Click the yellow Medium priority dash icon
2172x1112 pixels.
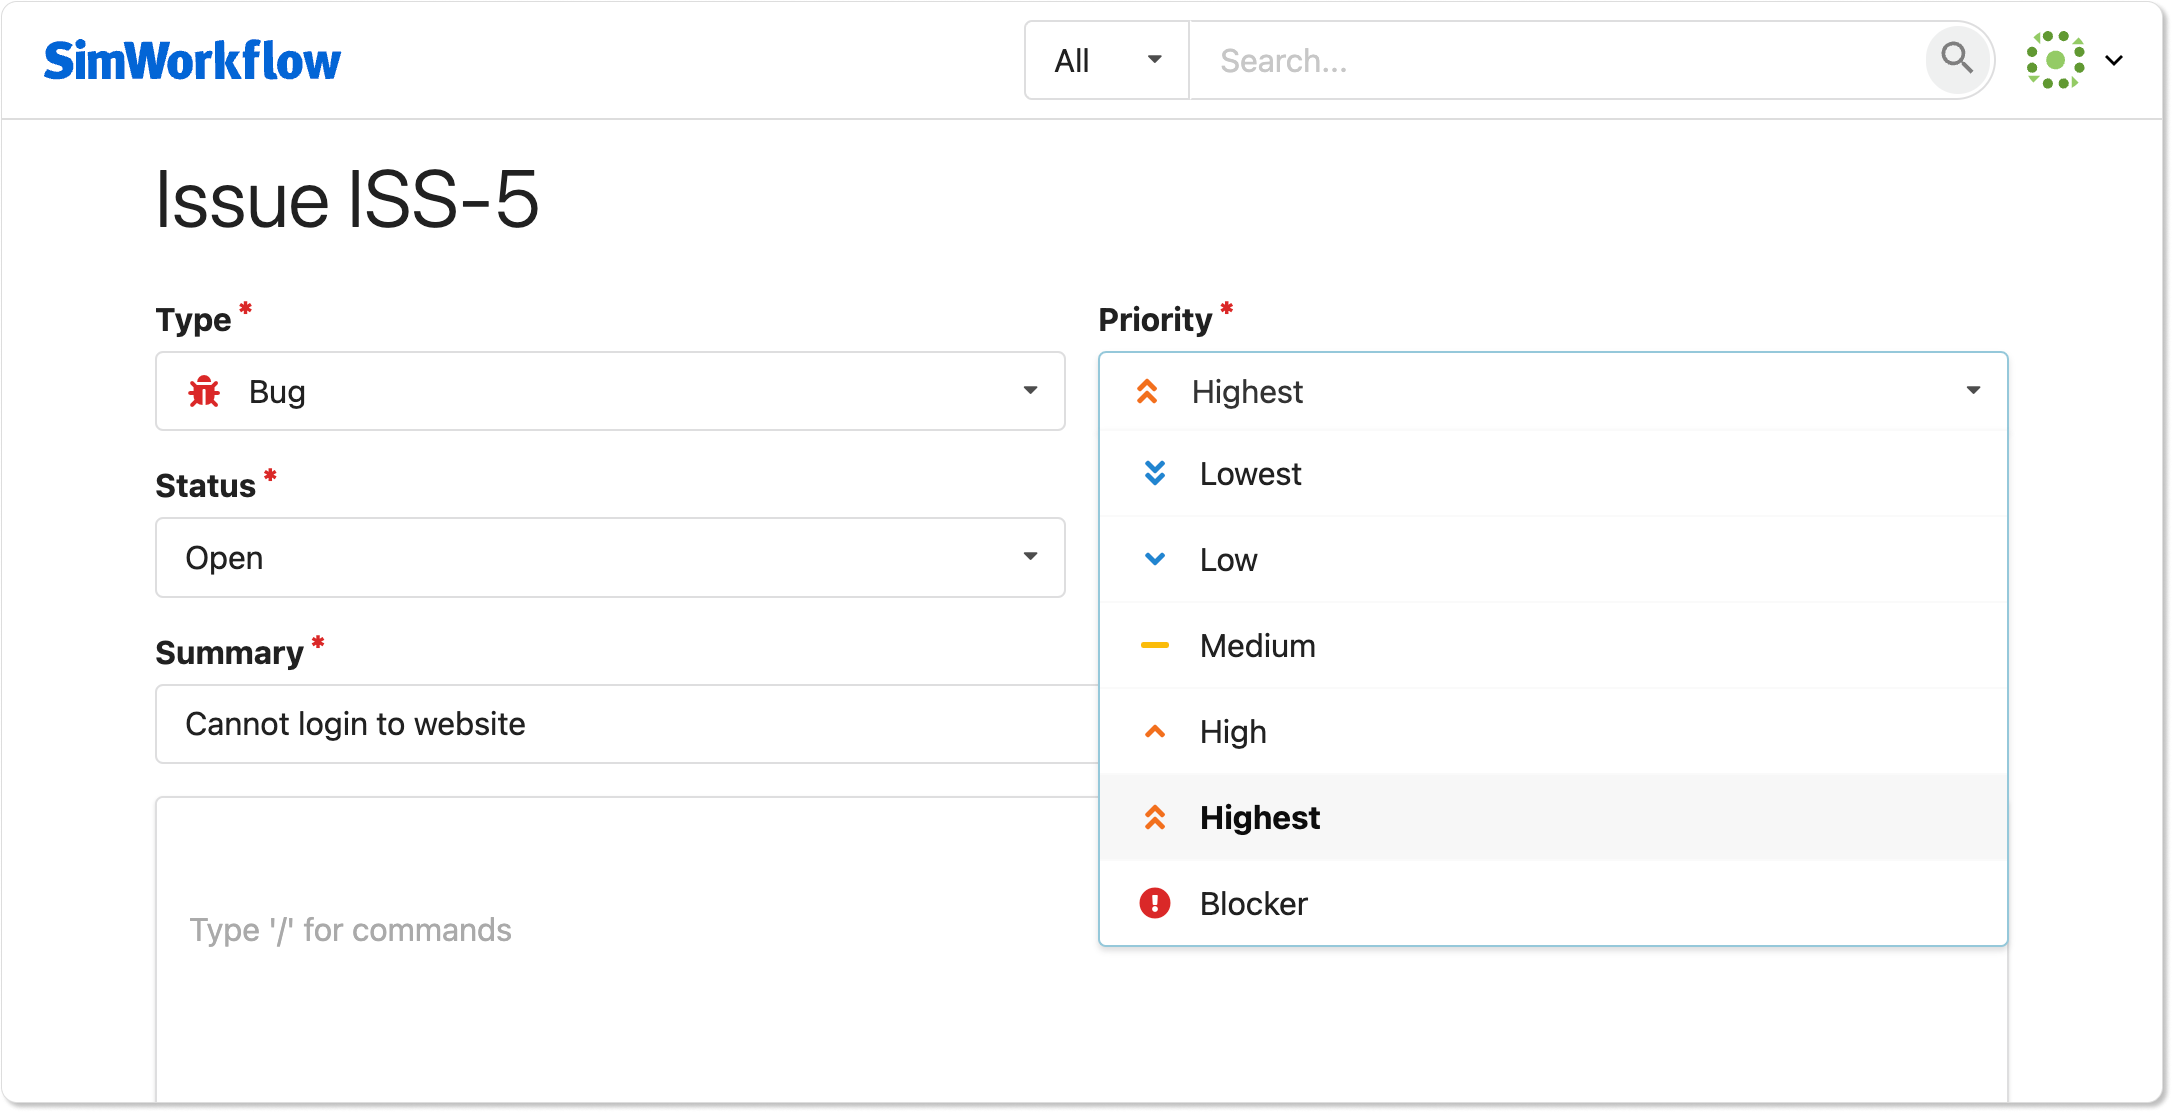click(1154, 645)
